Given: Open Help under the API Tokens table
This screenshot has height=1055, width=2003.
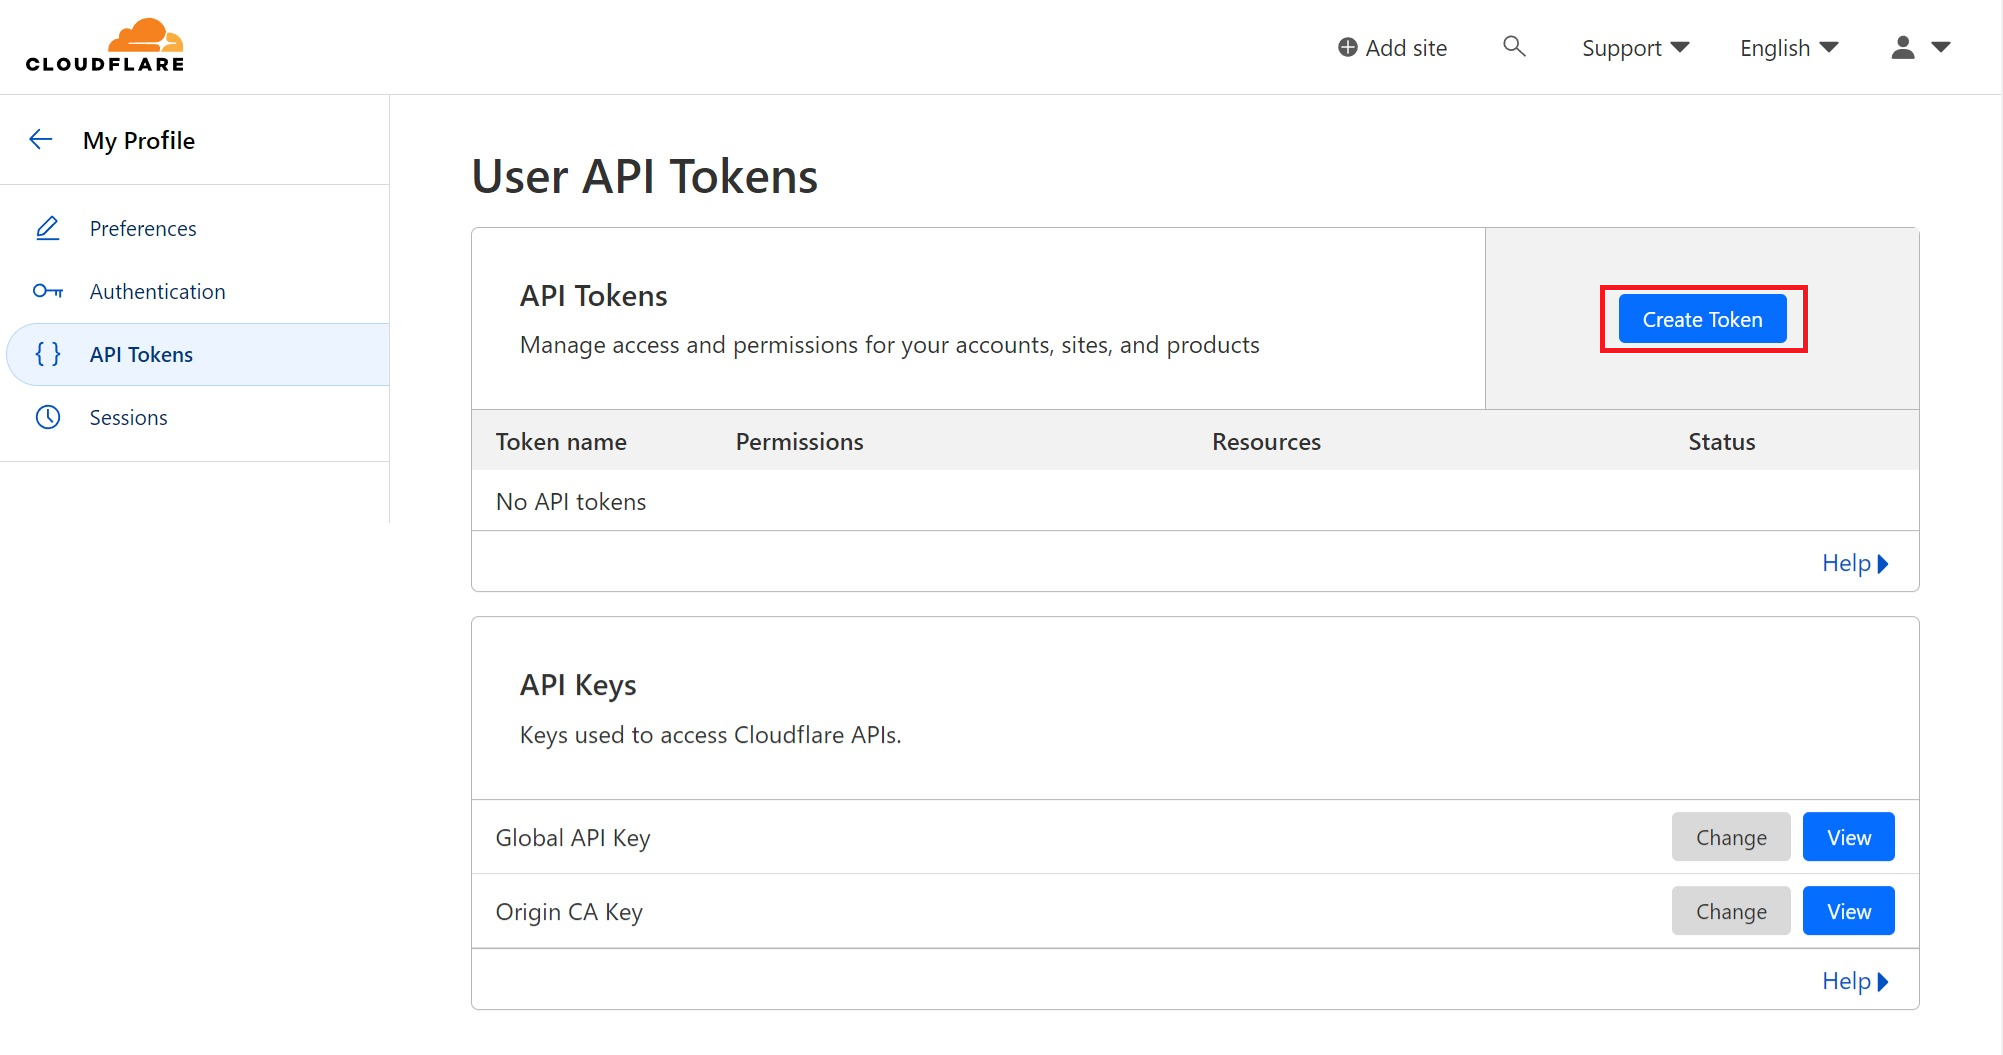Looking at the screenshot, I should (1853, 562).
